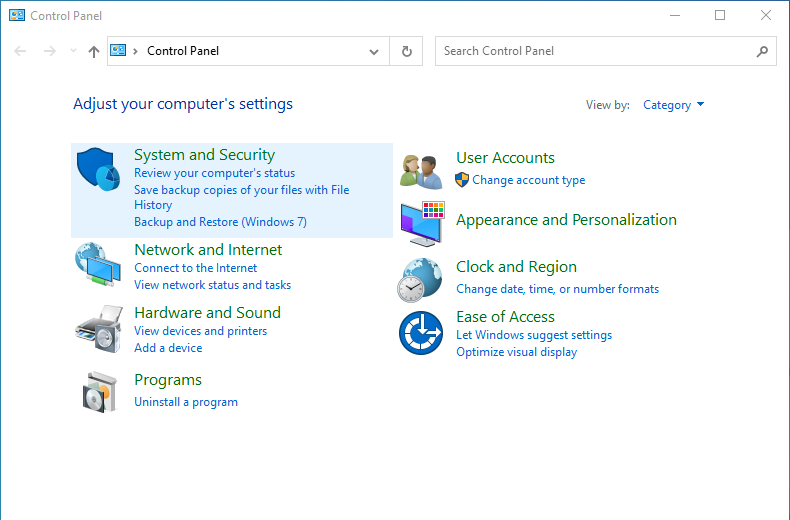Click Change date, time, or number formats
This screenshot has height=520, width=790.
click(558, 289)
